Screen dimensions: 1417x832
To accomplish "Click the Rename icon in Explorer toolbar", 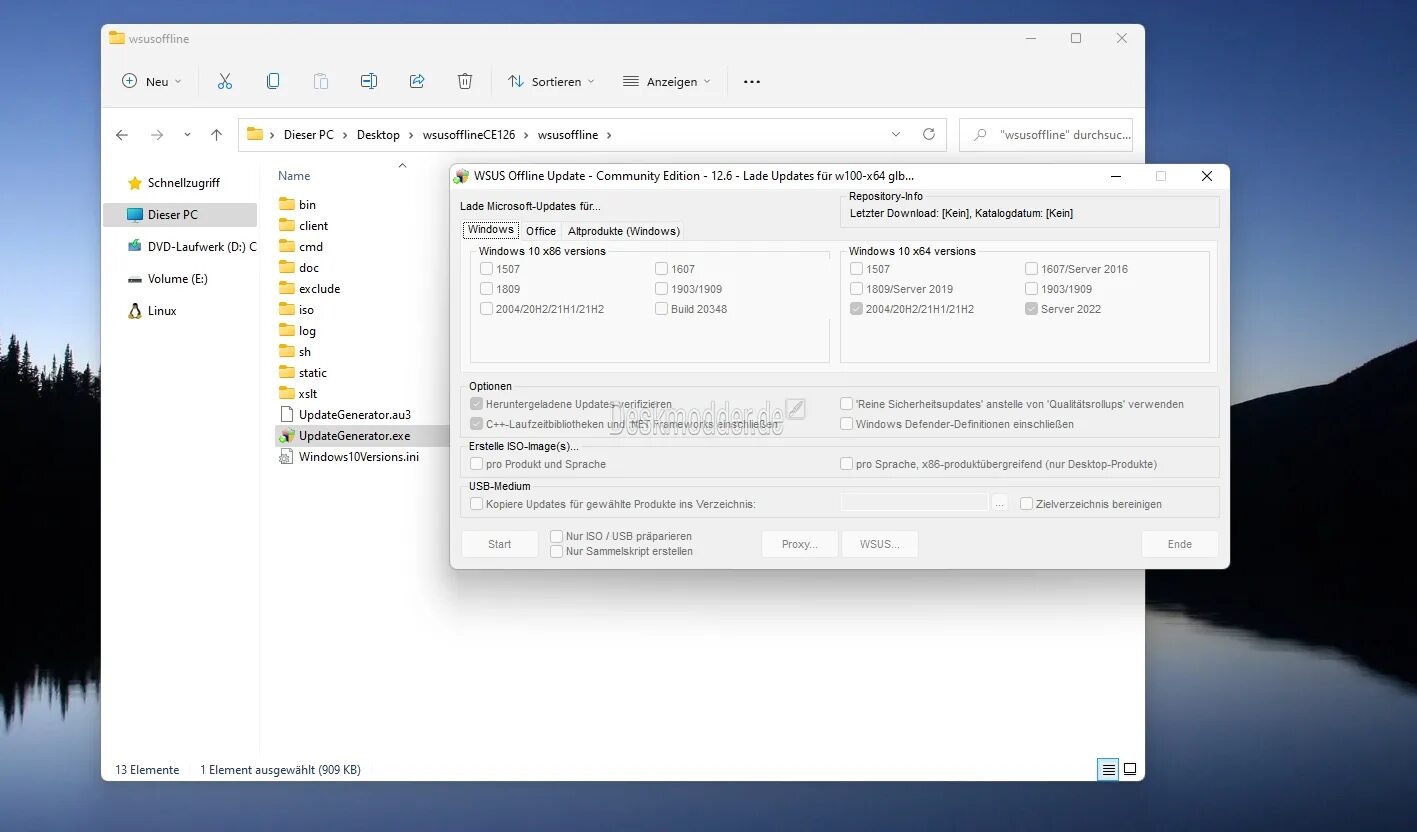I will pos(369,81).
